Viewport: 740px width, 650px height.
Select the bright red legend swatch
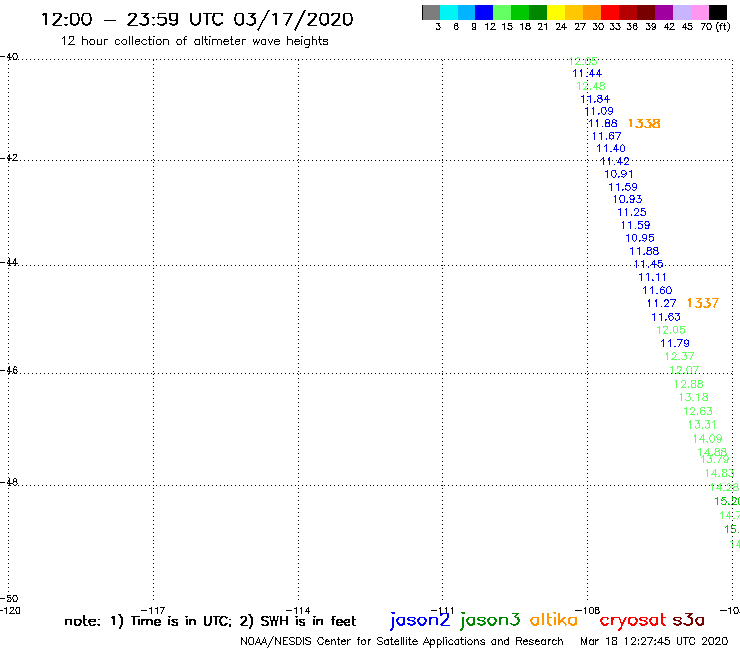(x=610, y=12)
